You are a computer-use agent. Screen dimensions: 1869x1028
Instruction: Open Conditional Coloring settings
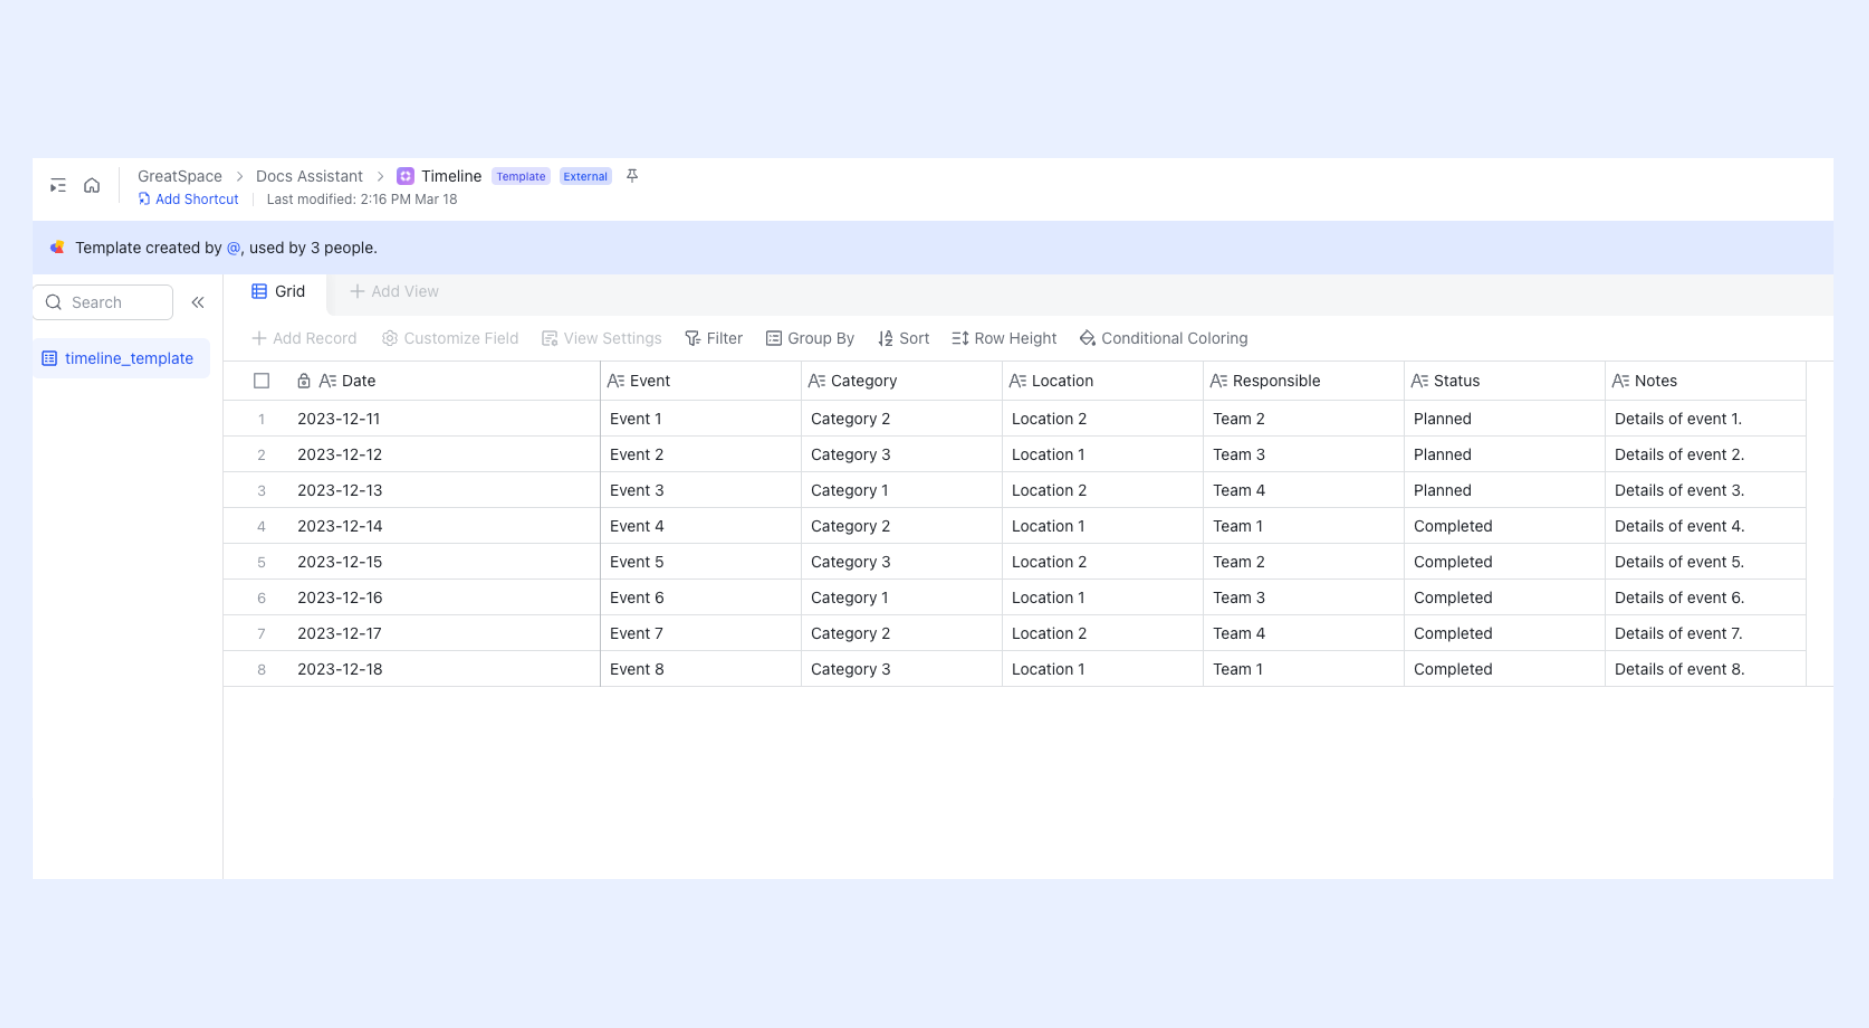(1164, 338)
